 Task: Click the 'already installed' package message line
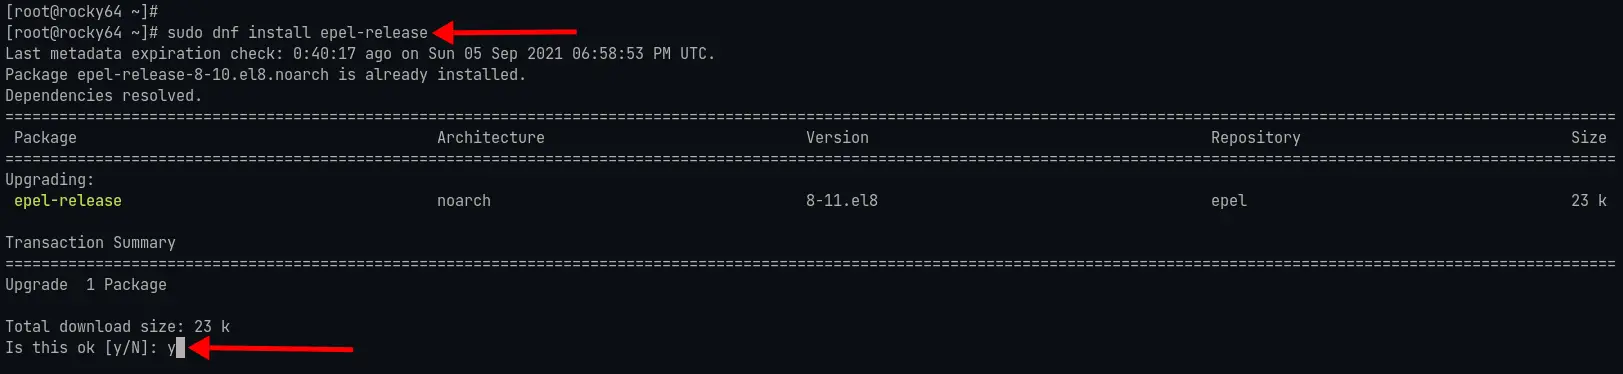(x=265, y=75)
